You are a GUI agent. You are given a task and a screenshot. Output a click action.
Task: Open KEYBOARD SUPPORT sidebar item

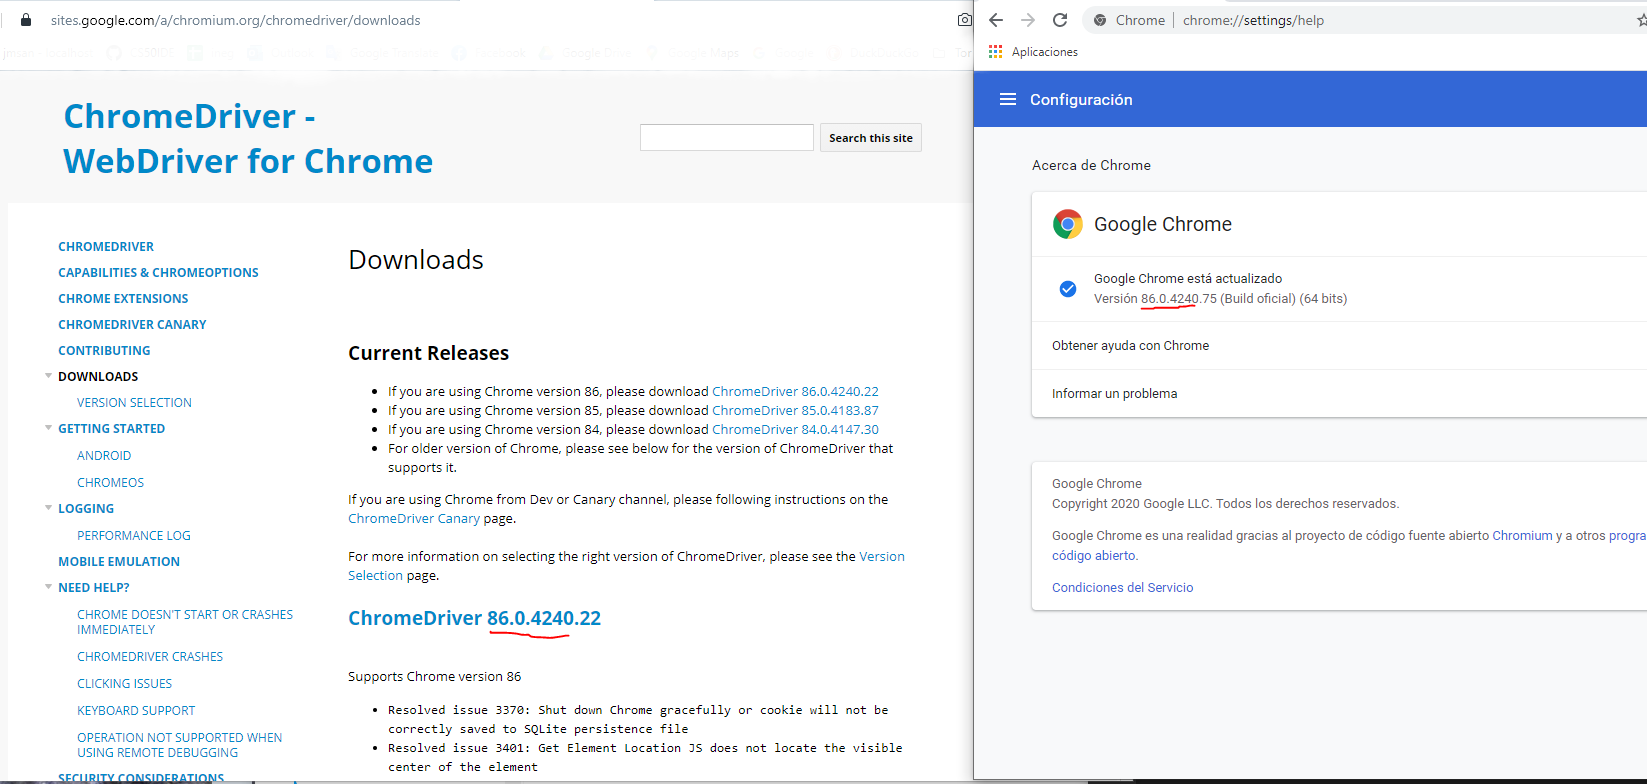click(x=136, y=710)
